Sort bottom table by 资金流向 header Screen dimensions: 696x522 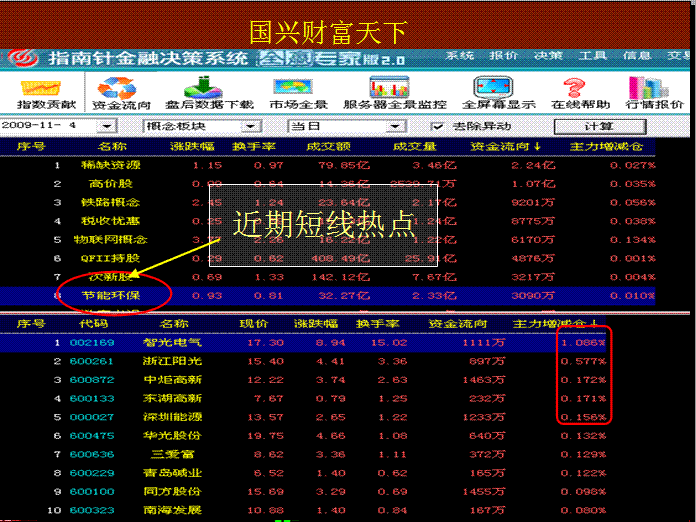tap(458, 324)
